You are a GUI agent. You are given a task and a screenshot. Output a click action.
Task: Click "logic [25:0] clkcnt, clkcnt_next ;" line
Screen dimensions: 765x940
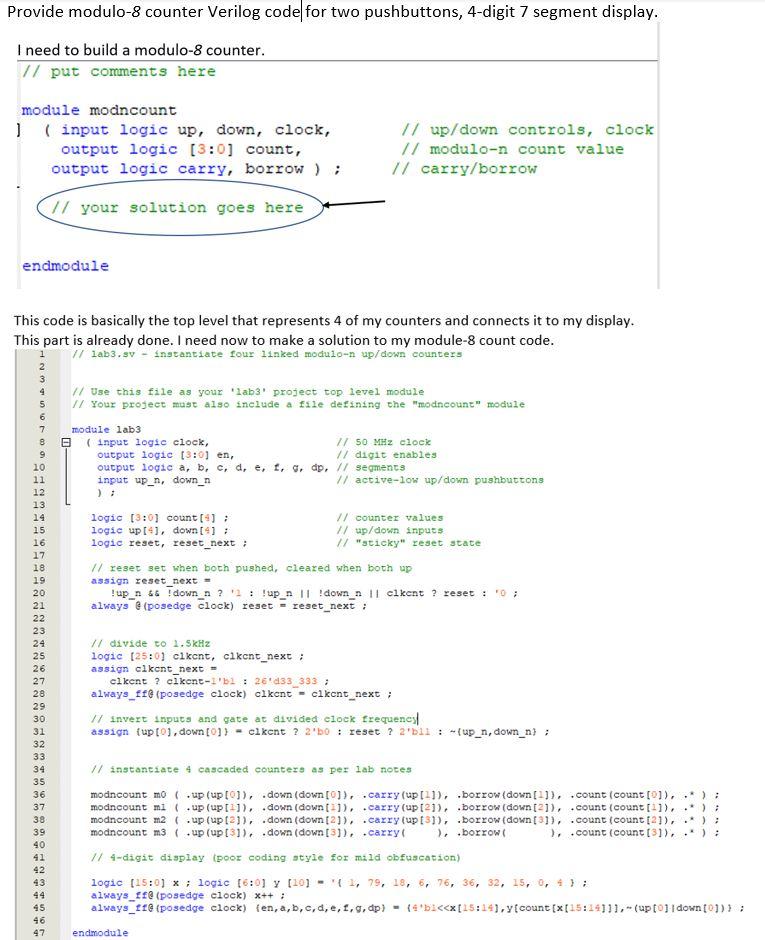pyautogui.click(x=197, y=656)
